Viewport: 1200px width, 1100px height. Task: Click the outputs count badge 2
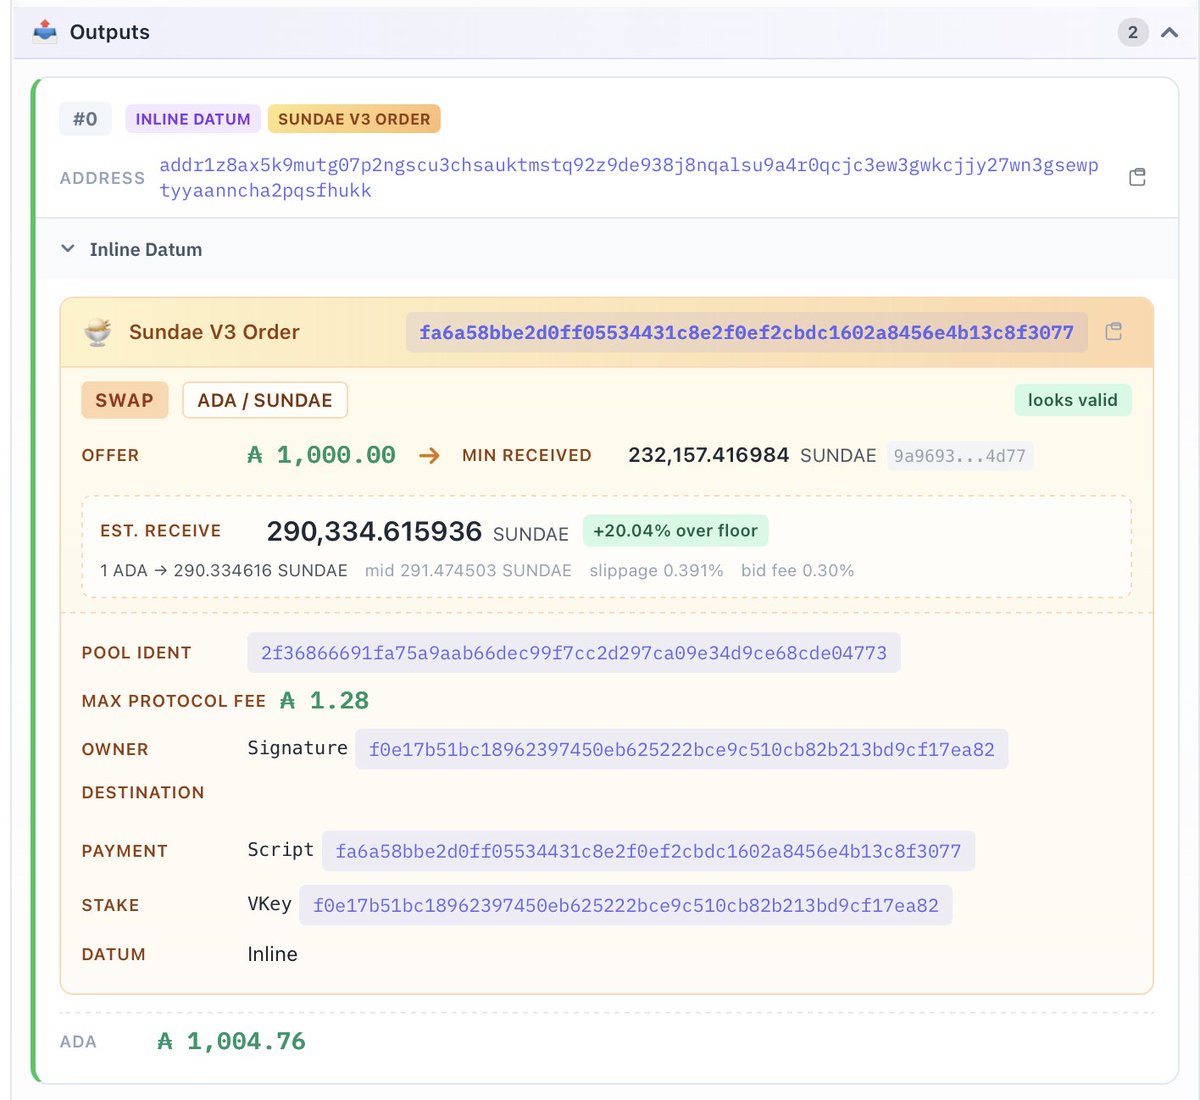coord(1132,32)
